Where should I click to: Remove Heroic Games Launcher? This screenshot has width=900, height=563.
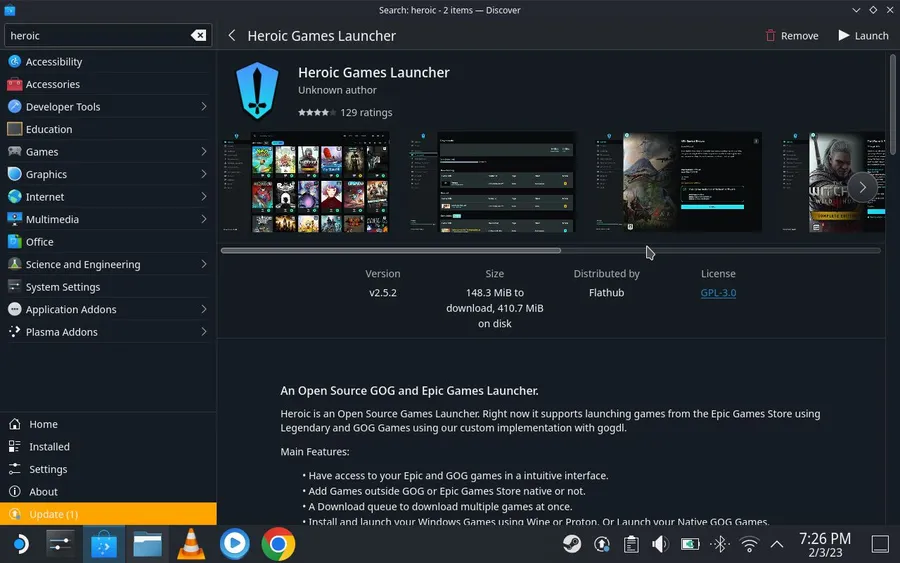[x=792, y=36]
